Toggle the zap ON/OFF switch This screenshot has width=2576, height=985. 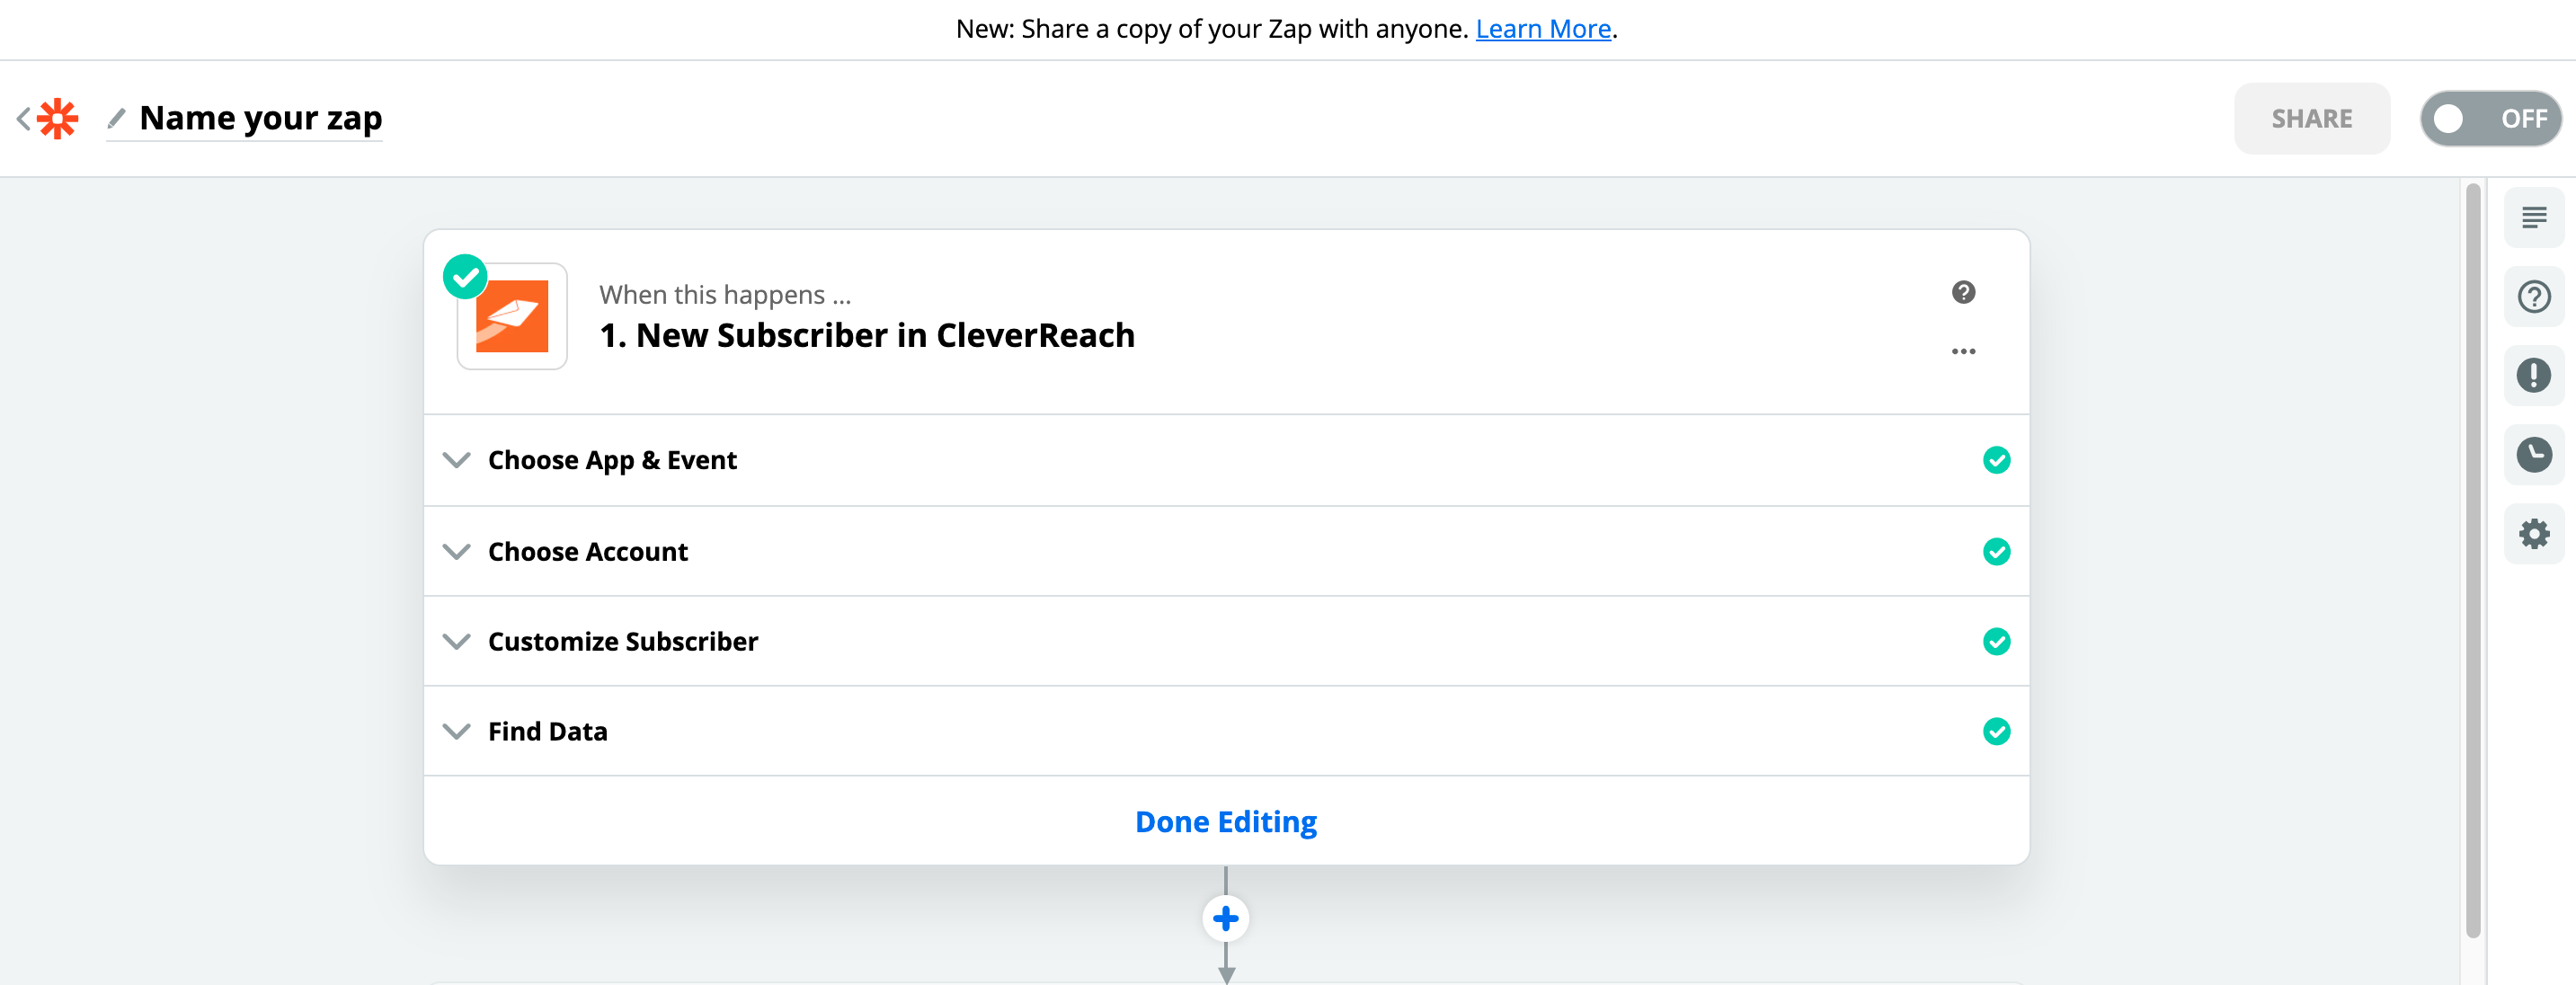pyautogui.click(x=2490, y=119)
